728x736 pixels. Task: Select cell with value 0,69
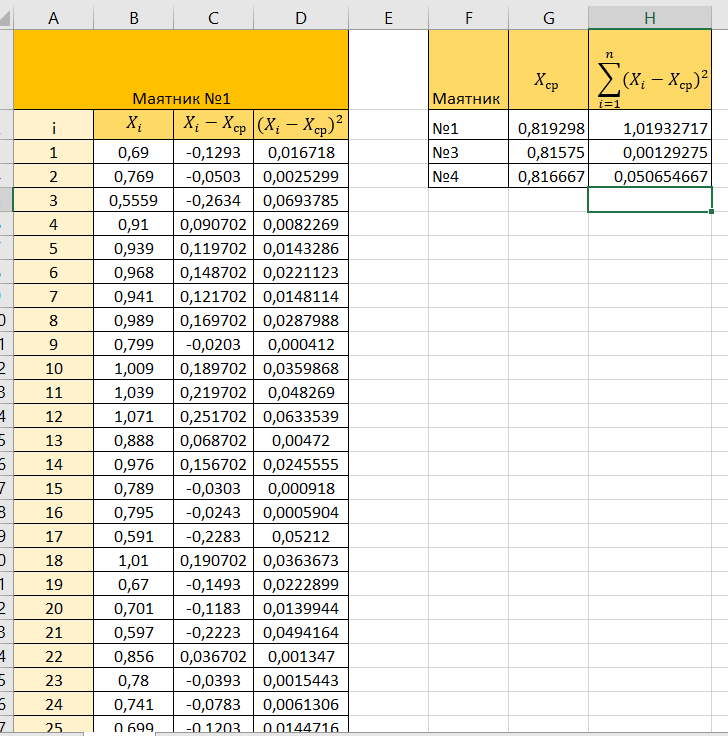(134, 152)
